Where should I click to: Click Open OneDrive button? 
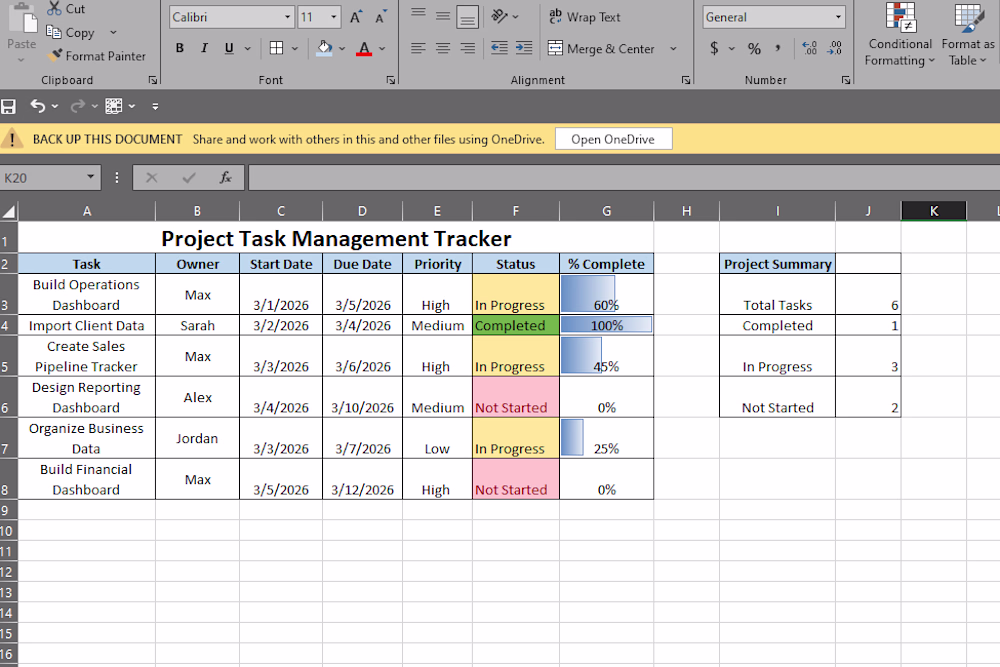(x=613, y=139)
